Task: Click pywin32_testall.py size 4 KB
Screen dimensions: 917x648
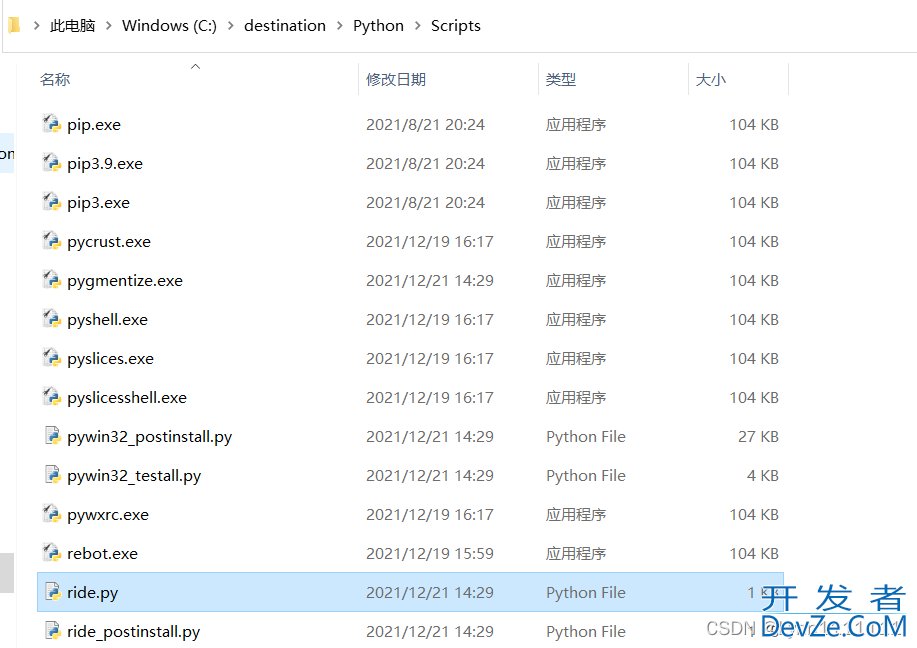Action: pyautogui.click(x=763, y=475)
